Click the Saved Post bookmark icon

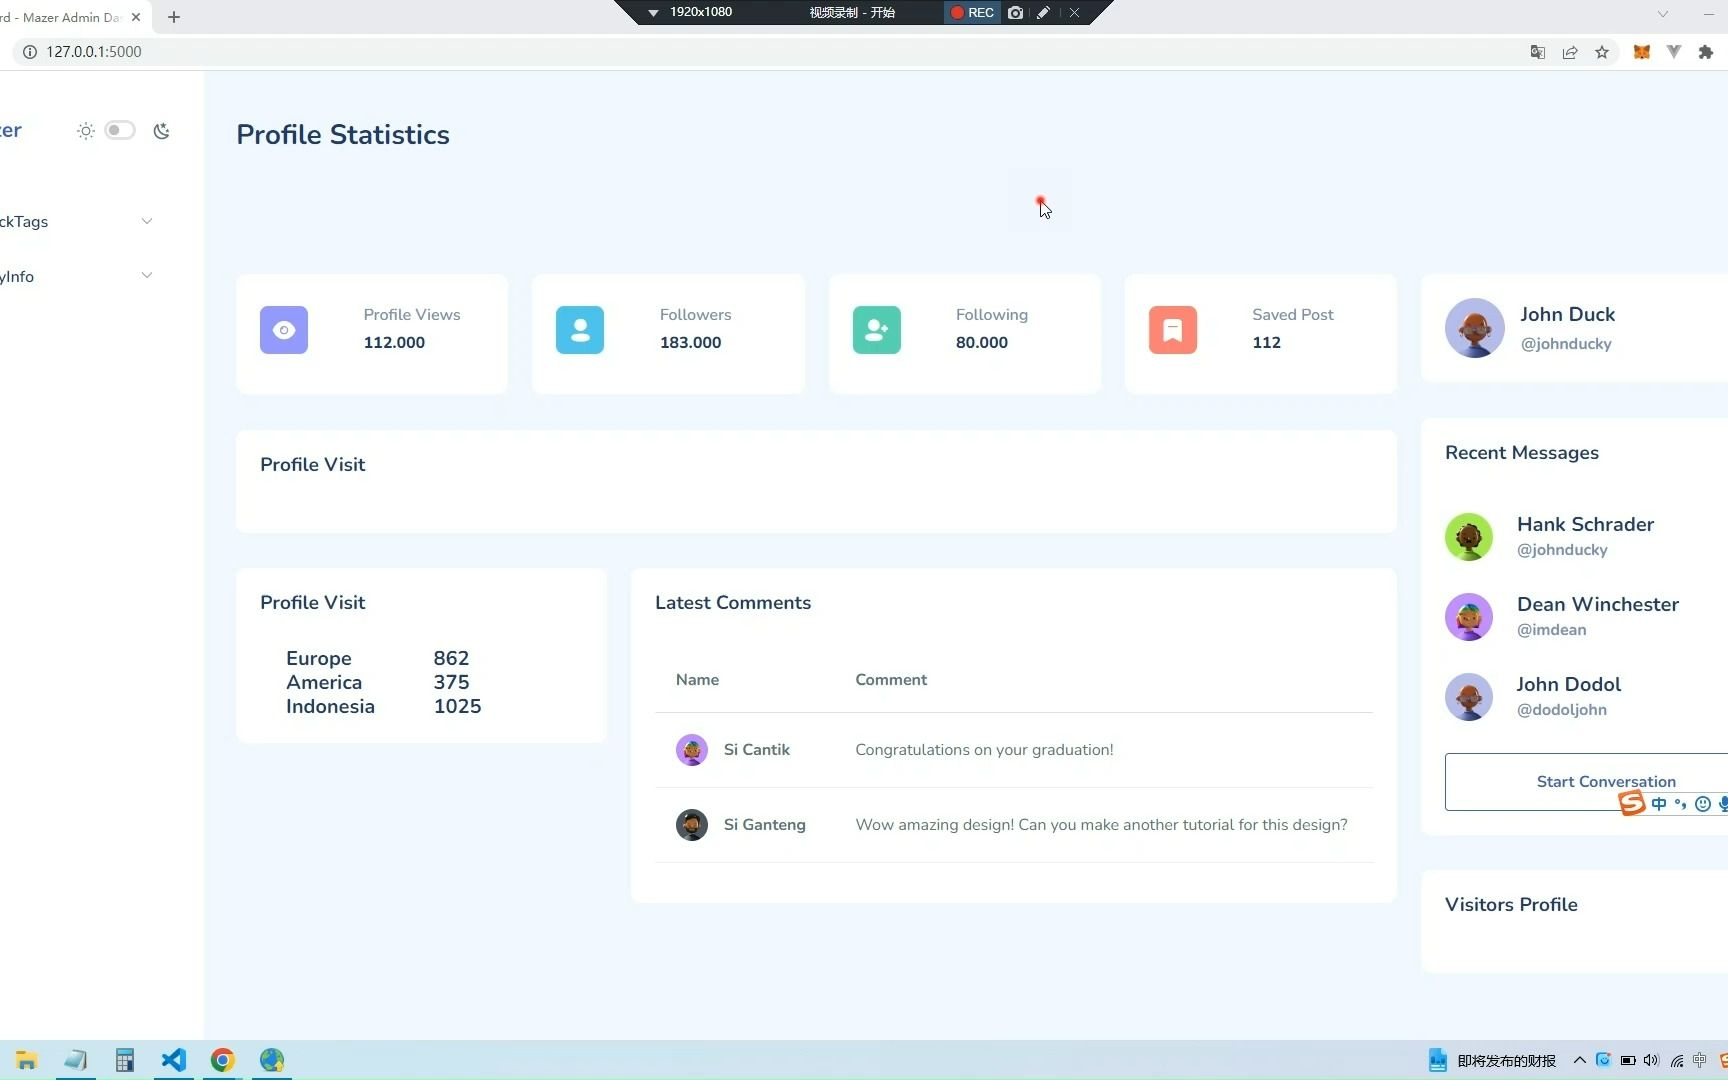(x=1172, y=330)
